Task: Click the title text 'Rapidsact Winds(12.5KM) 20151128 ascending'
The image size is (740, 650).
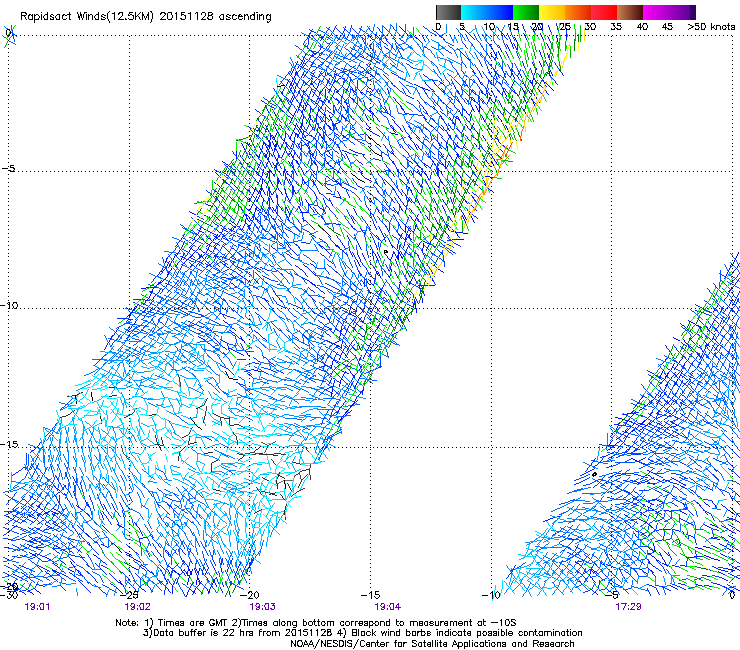Action: tap(146, 17)
